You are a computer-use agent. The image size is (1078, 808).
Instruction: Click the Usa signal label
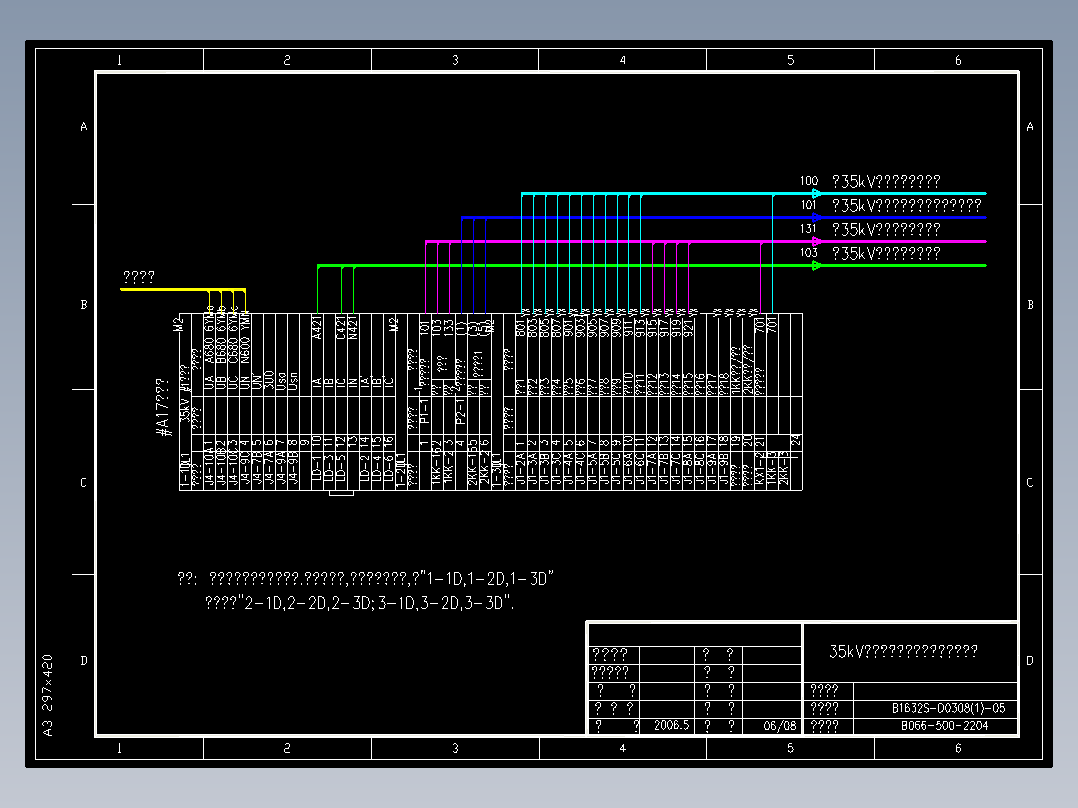click(281, 382)
